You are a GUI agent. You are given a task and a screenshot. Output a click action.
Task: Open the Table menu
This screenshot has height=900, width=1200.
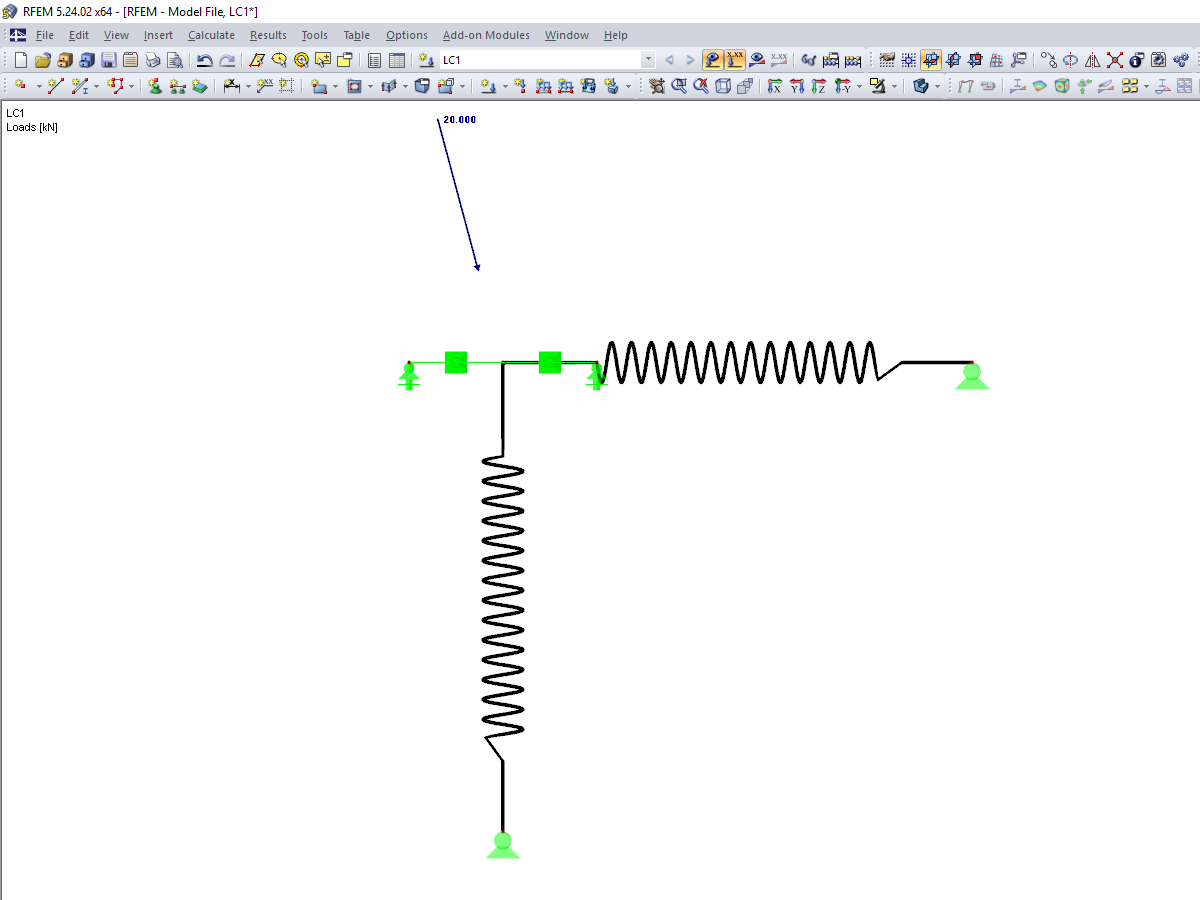click(x=356, y=35)
